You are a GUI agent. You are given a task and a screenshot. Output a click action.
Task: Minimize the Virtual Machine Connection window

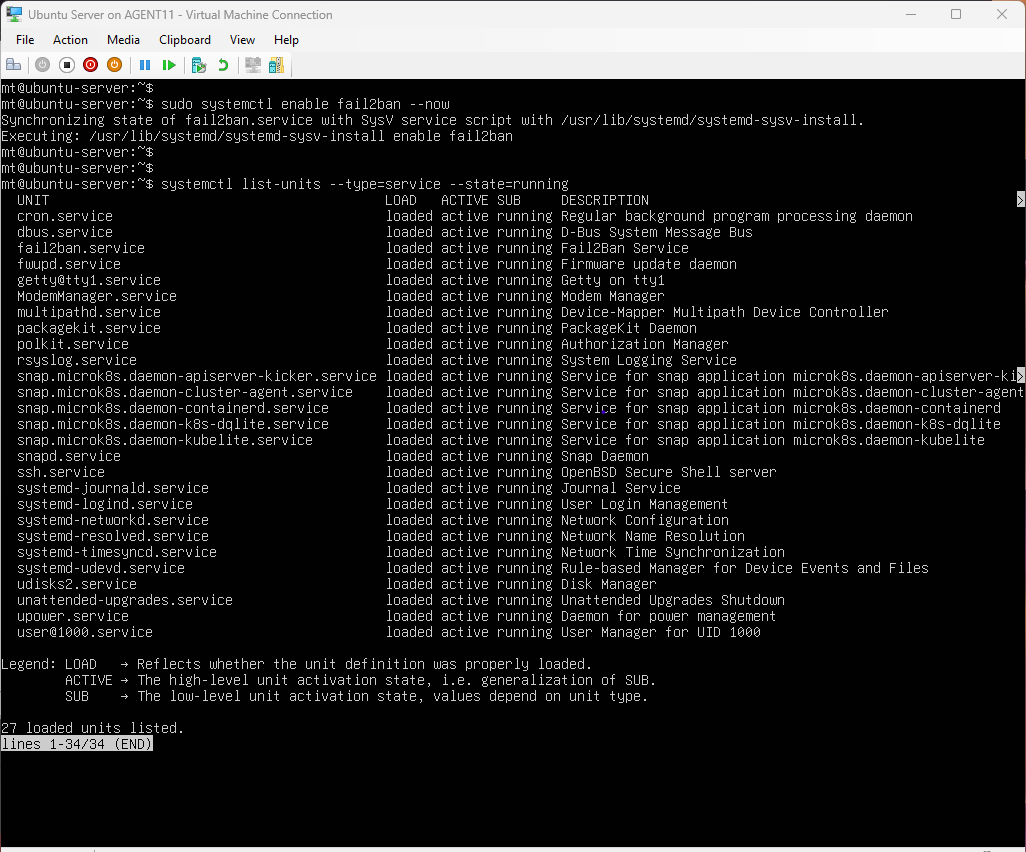click(x=910, y=15)
